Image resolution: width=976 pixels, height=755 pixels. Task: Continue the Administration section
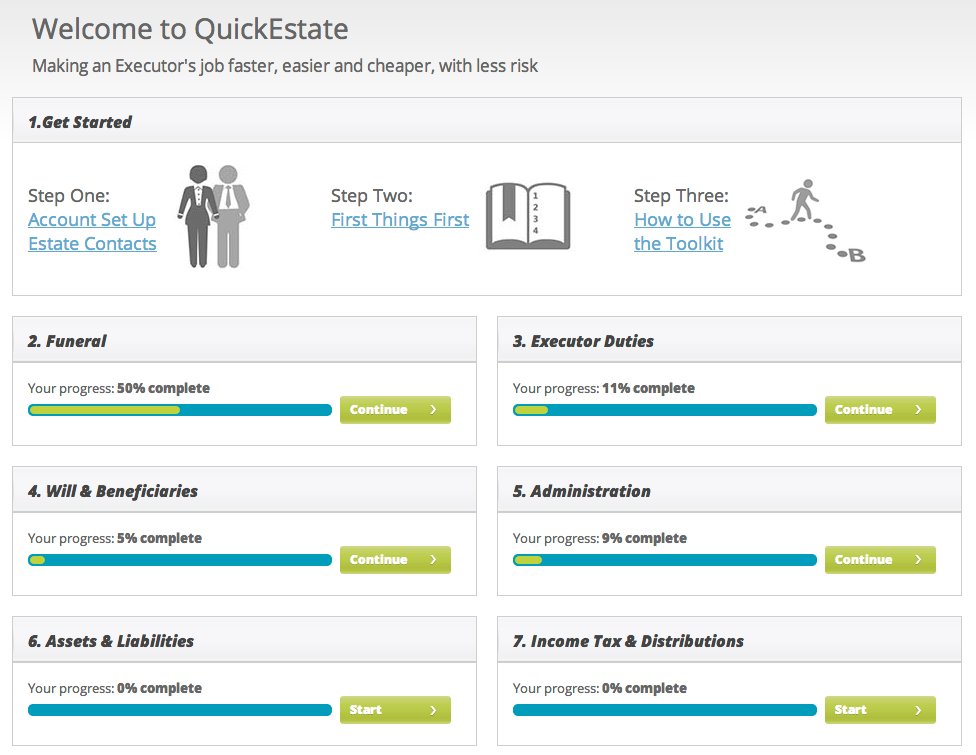880,560
